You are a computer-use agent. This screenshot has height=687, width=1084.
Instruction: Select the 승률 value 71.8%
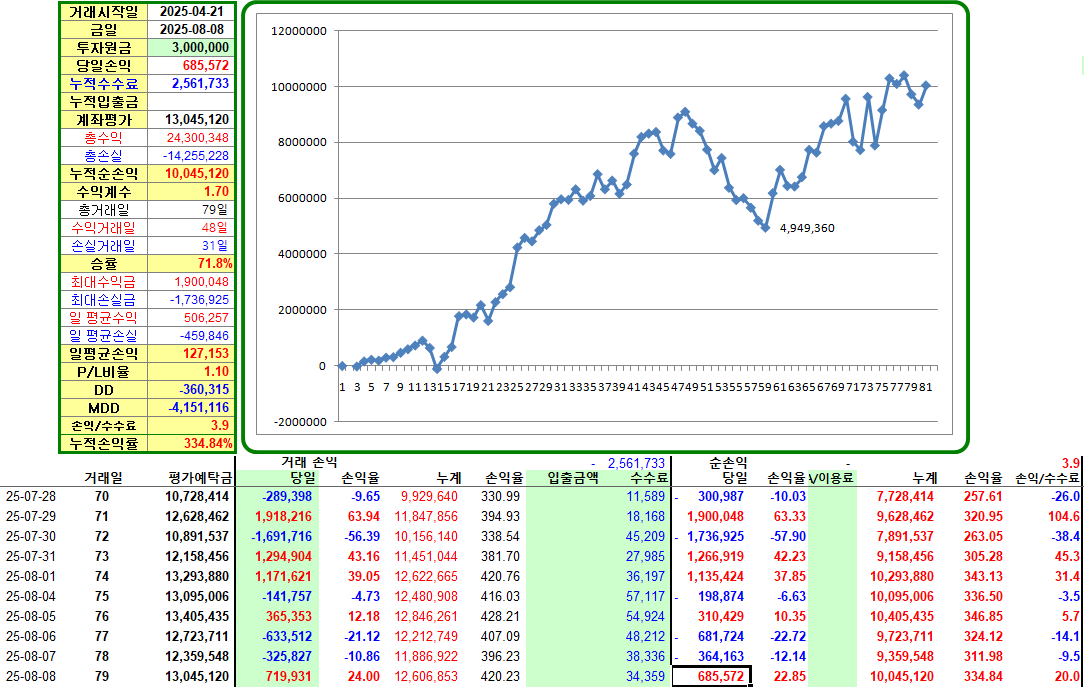[x=191, y=263]
